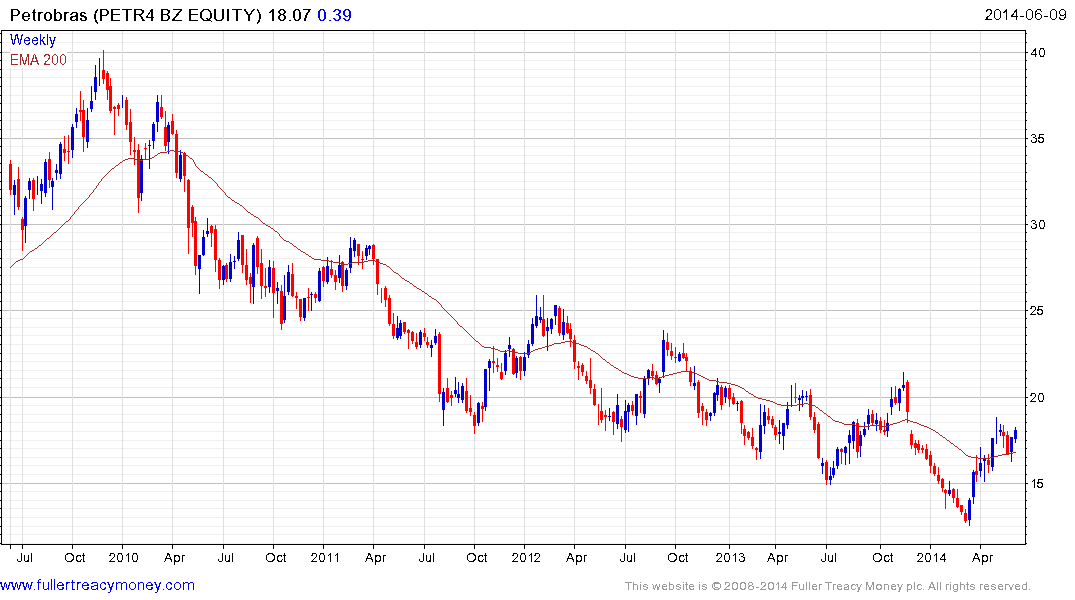Click the 'EMA 200' indicator label
The image size is (1075, 600).
38,60
